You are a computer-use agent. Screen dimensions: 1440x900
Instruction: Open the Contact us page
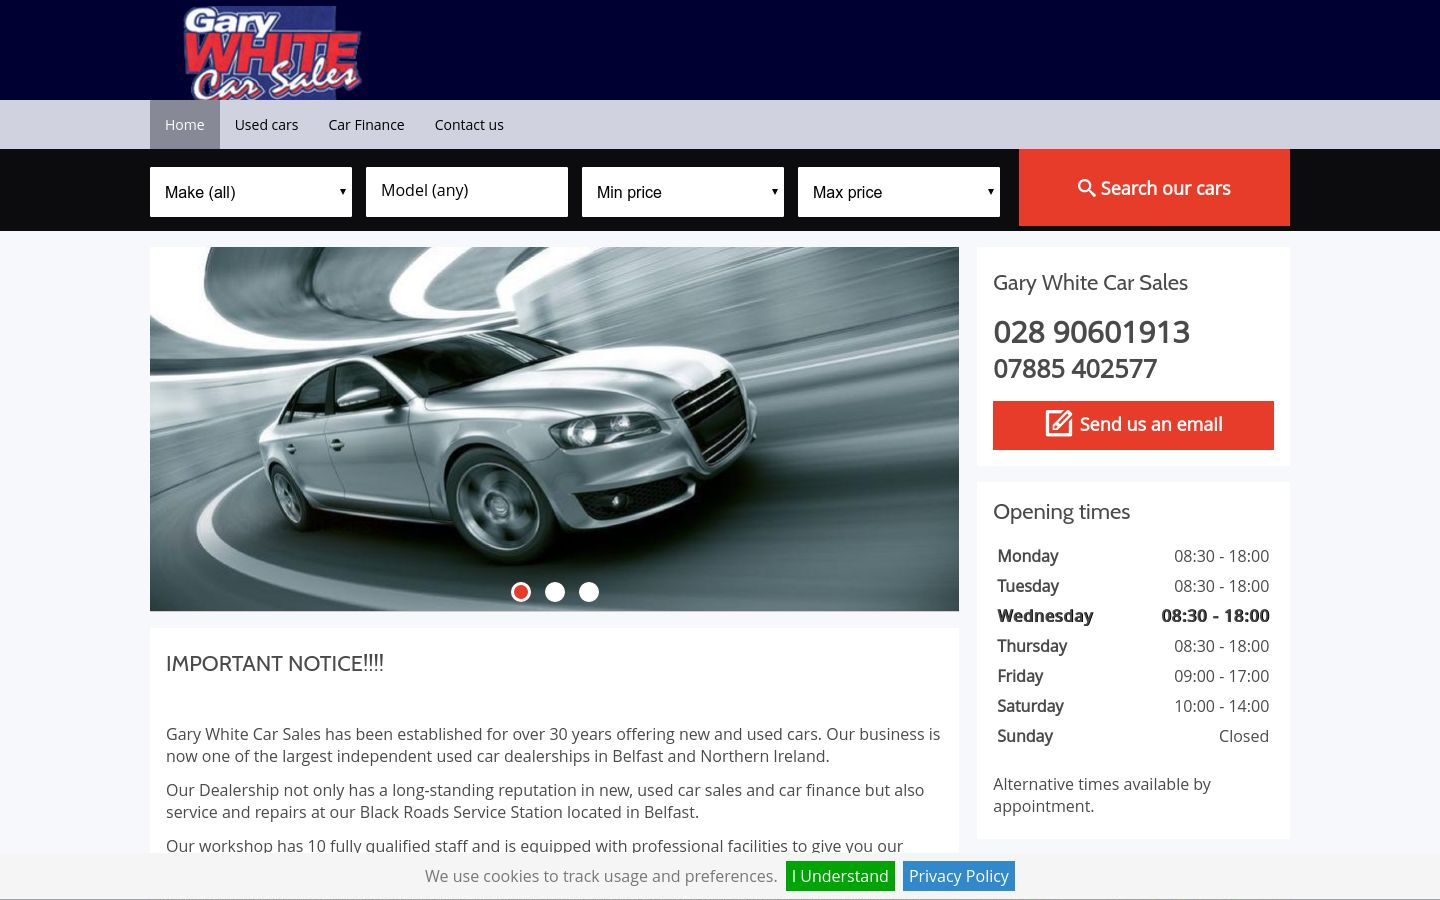coord(469,125)
